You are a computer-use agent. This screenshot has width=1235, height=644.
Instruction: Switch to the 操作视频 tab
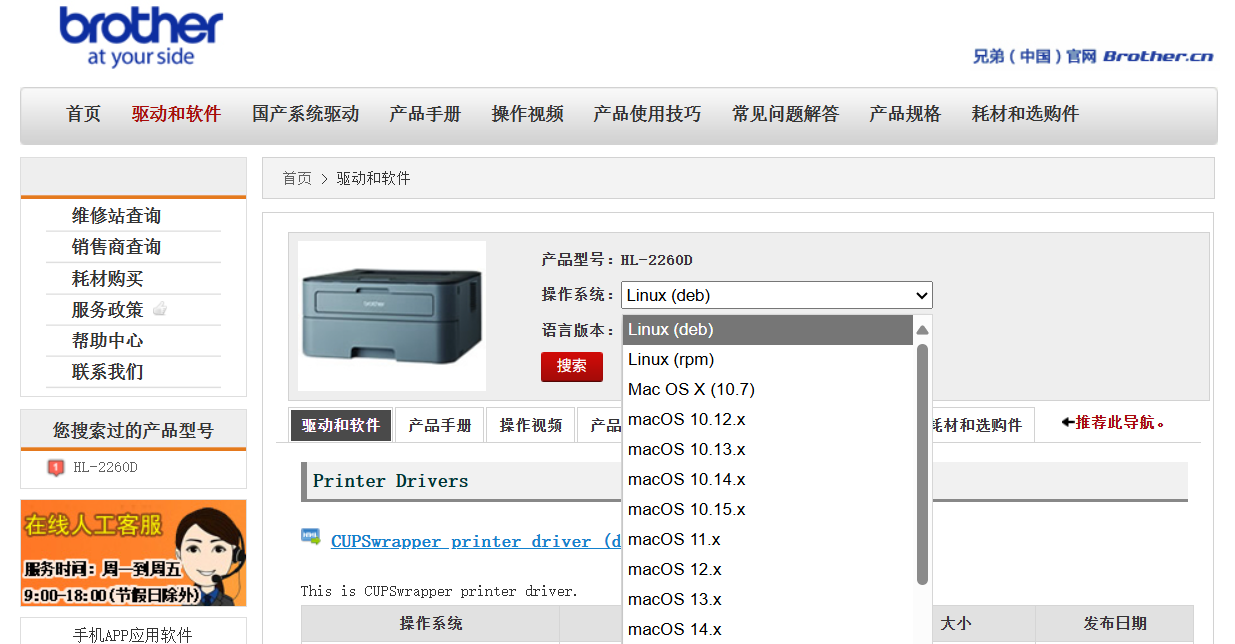pos(531,425)
